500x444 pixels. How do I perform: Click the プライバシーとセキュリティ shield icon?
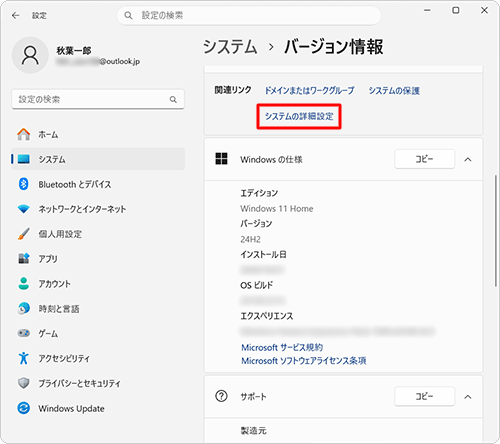[24, 383]
